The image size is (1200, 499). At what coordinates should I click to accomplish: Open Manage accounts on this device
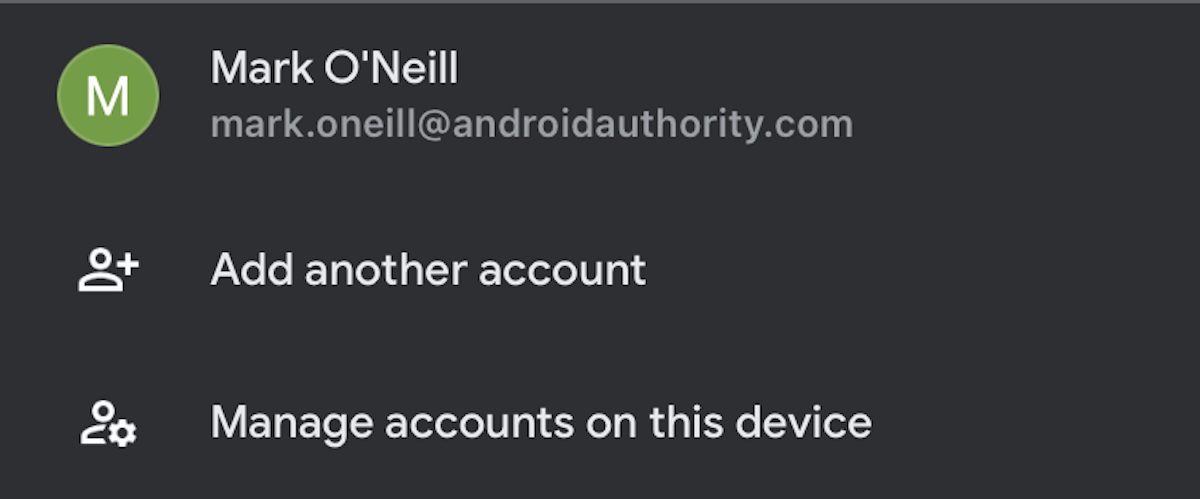click(x=540, y=423)
